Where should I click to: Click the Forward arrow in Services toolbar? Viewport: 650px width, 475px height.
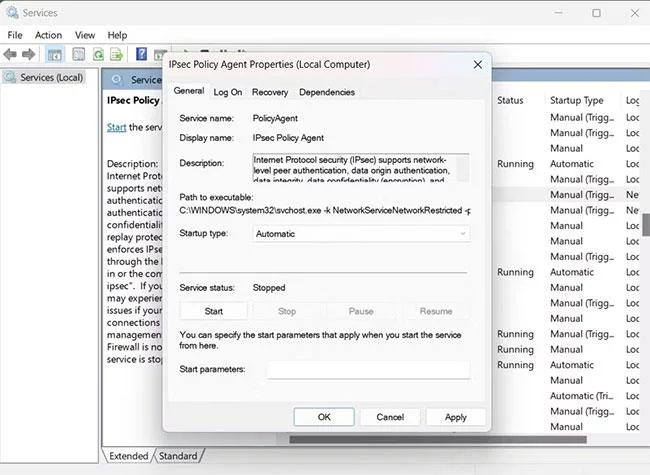29,54
